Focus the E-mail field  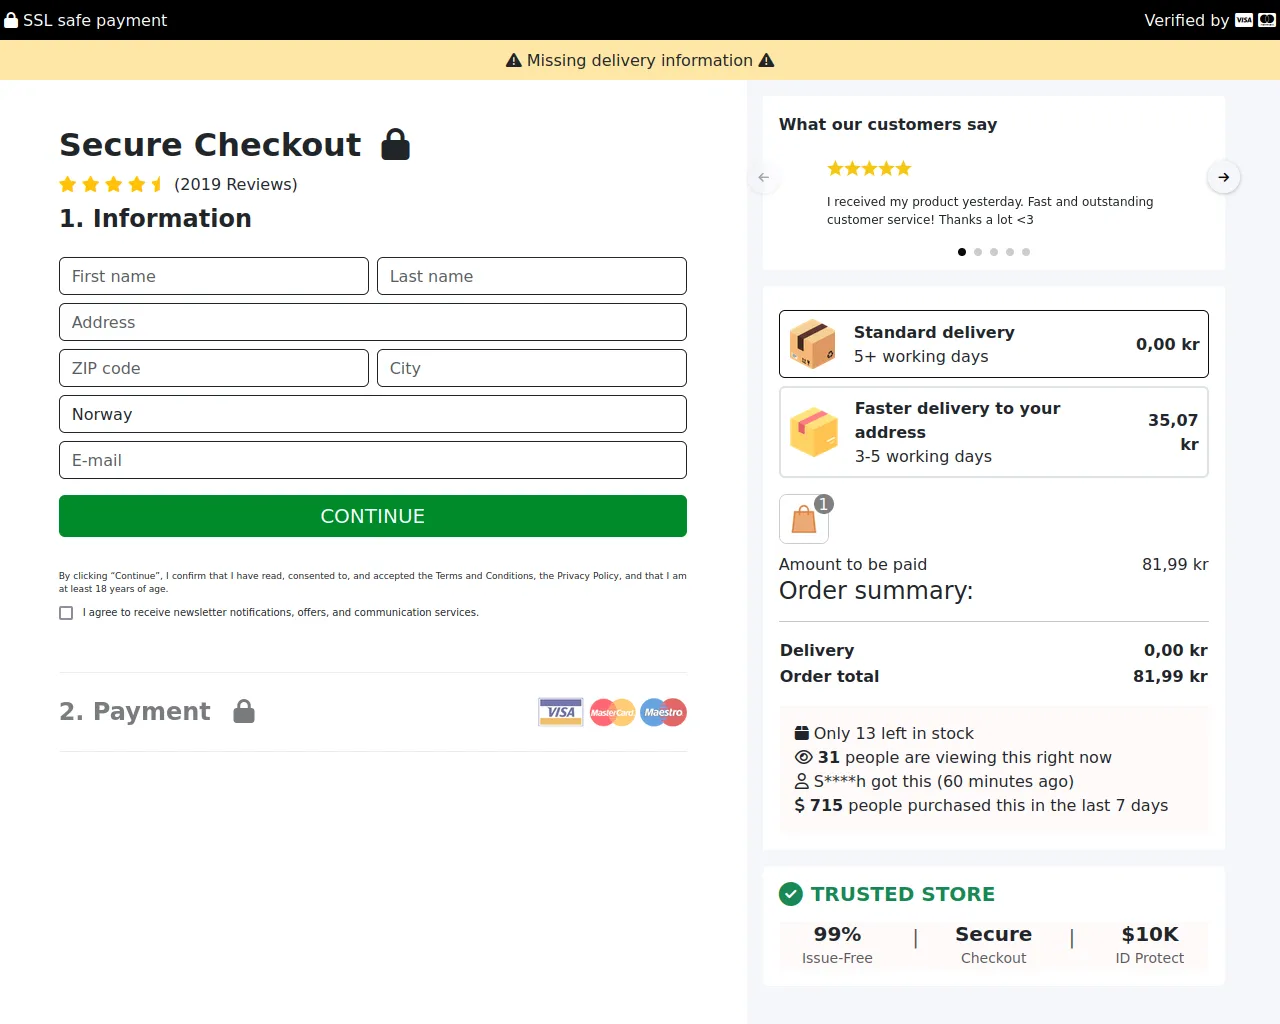[x=373, y=460]
